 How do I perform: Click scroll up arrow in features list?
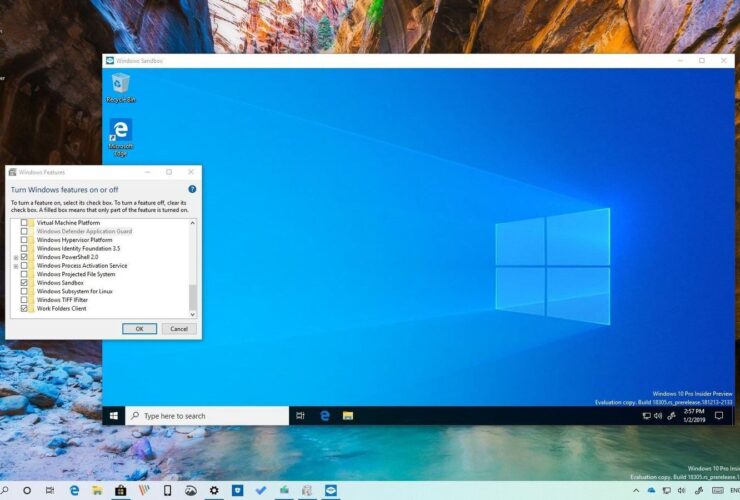click(193, 223)
